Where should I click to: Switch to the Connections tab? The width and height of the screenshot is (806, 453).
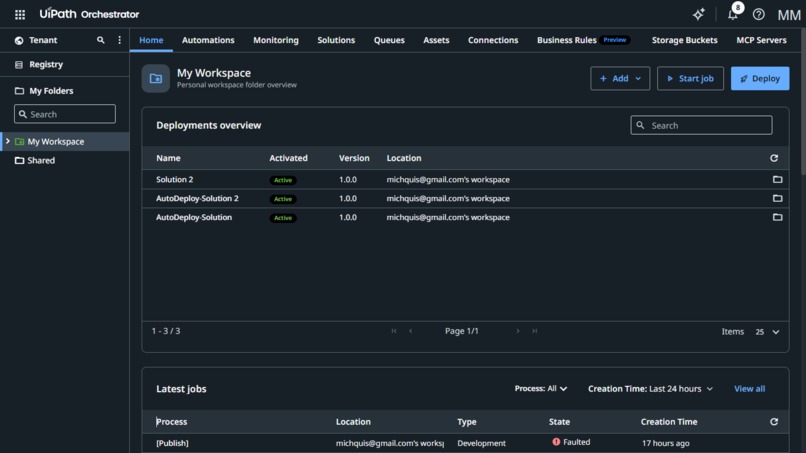[x=493, y=40]
